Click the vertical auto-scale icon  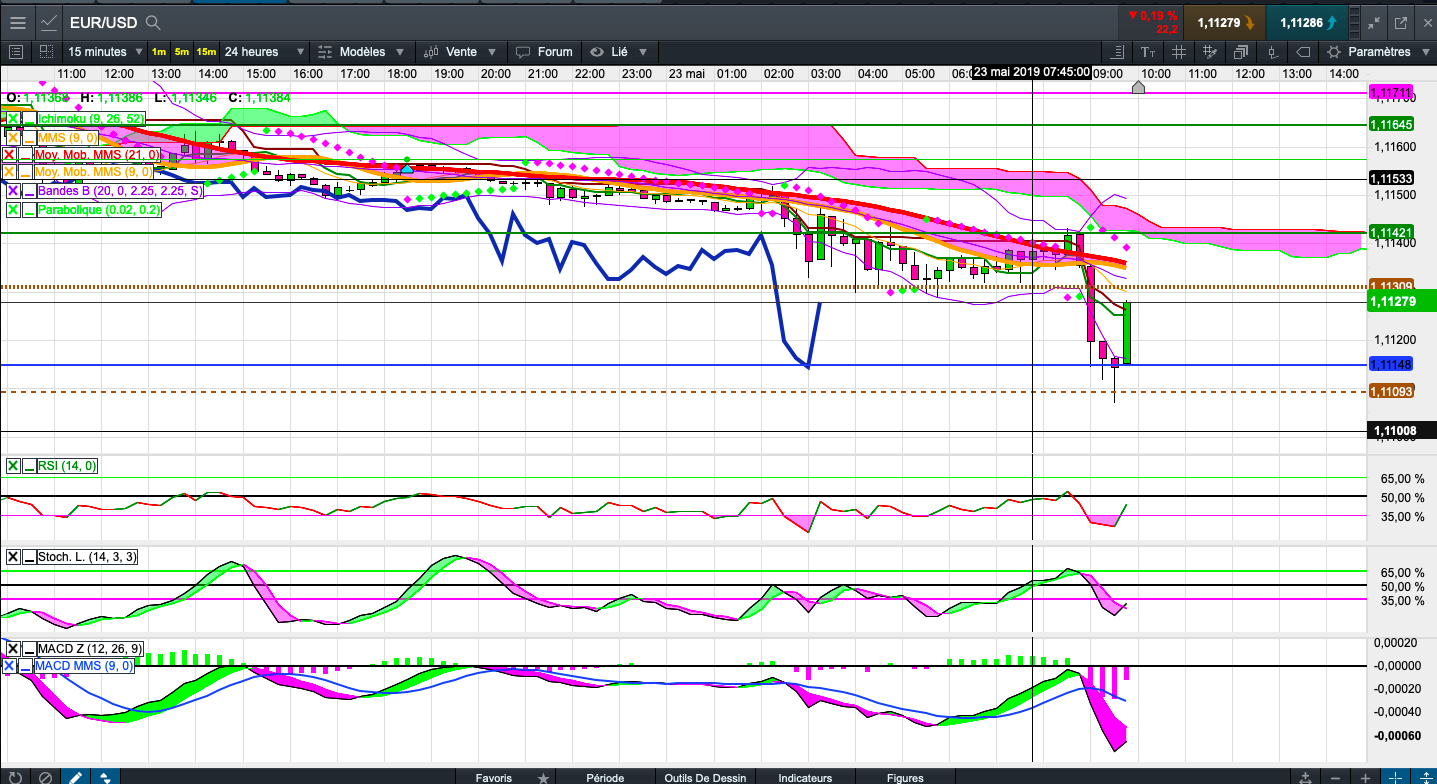(1424, 776)
